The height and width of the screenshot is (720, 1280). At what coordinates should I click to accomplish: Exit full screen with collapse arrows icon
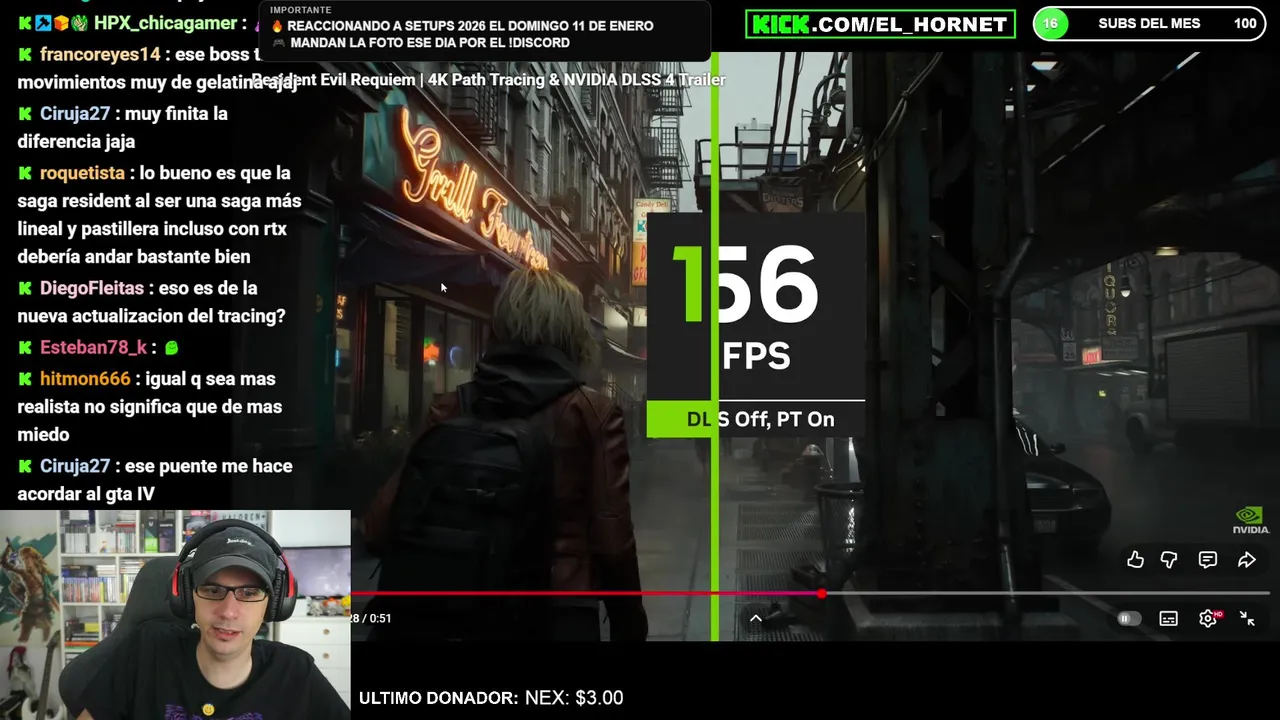[1247, 618]
